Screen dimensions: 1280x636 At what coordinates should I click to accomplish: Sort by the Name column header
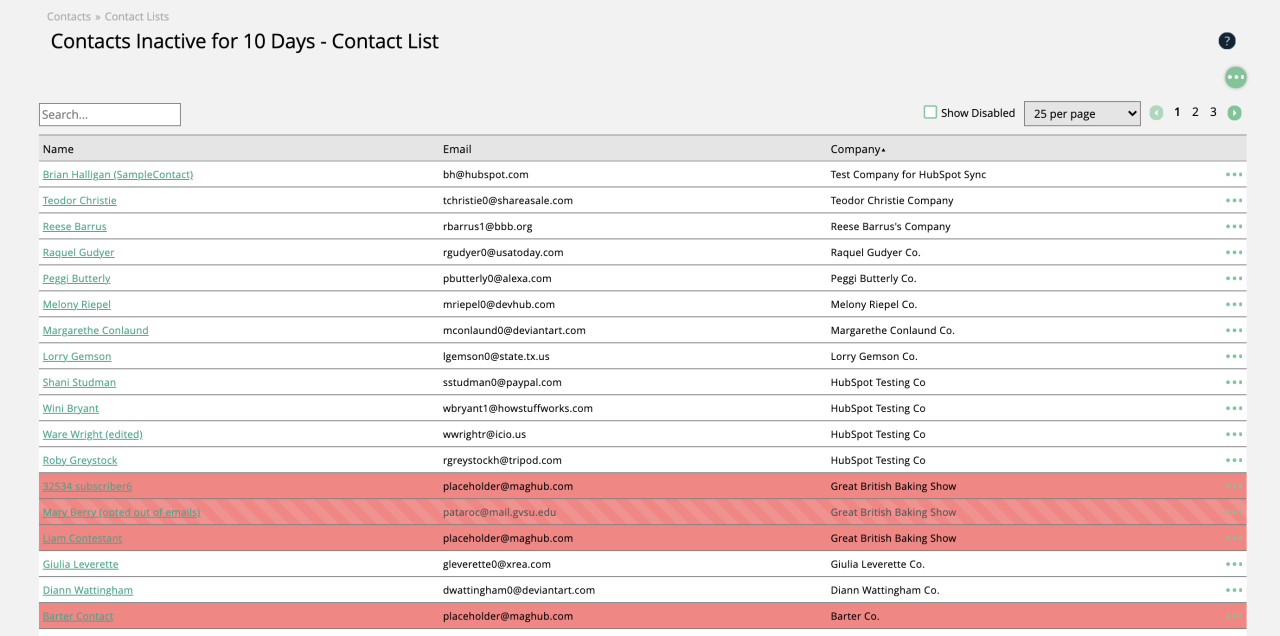point(58,149)
